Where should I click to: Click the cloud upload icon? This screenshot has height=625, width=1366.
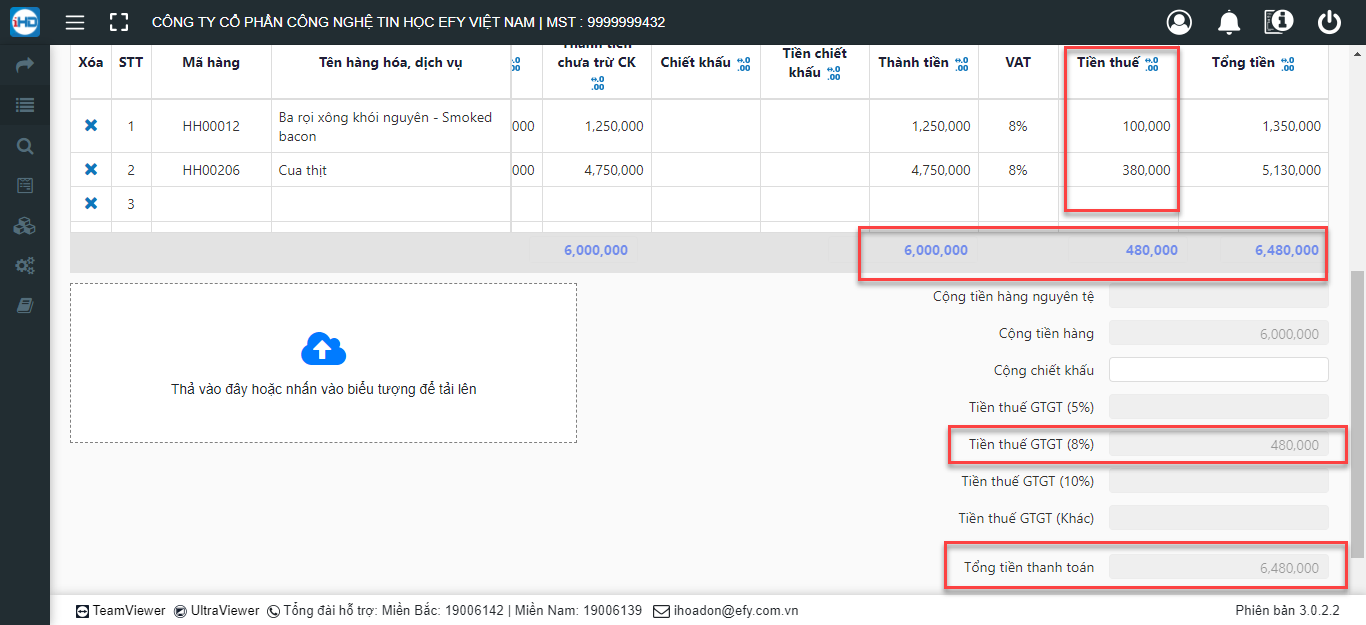[323, 349]
